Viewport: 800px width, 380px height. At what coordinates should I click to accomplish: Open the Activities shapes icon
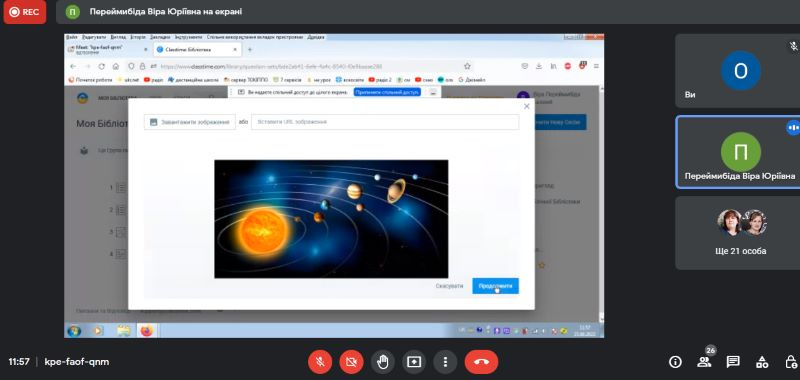click(762, 362)
